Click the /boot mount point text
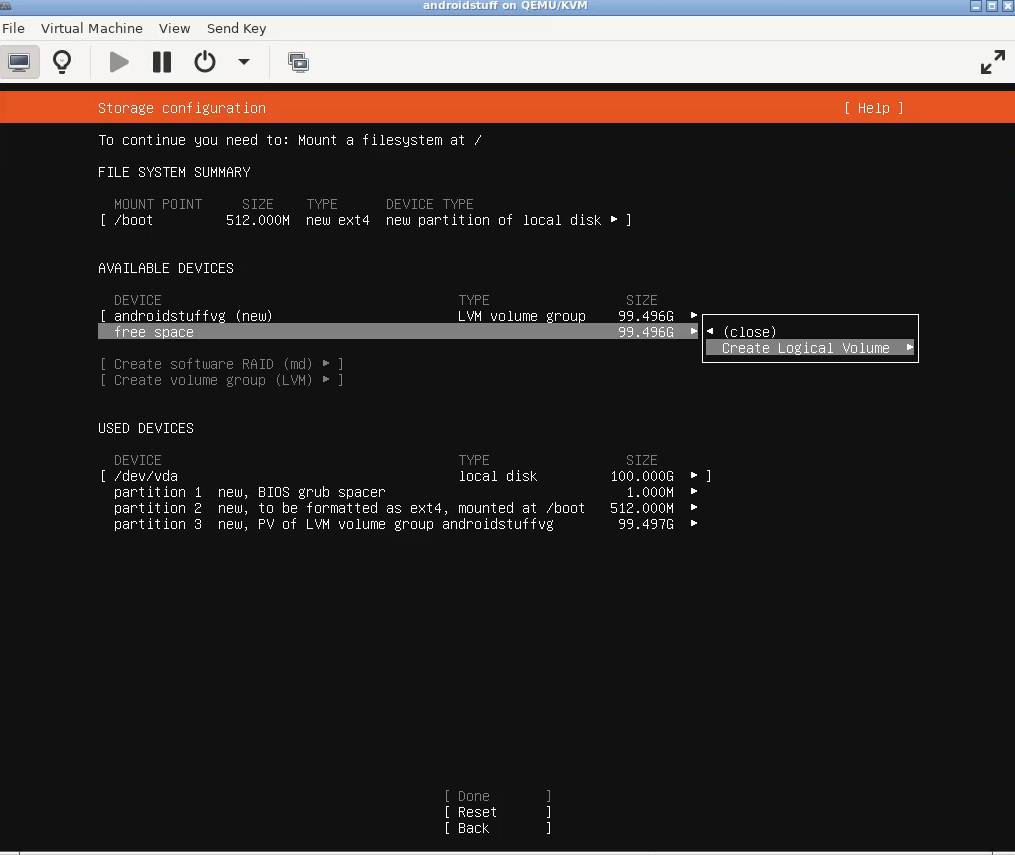 [x=133, y=220]
